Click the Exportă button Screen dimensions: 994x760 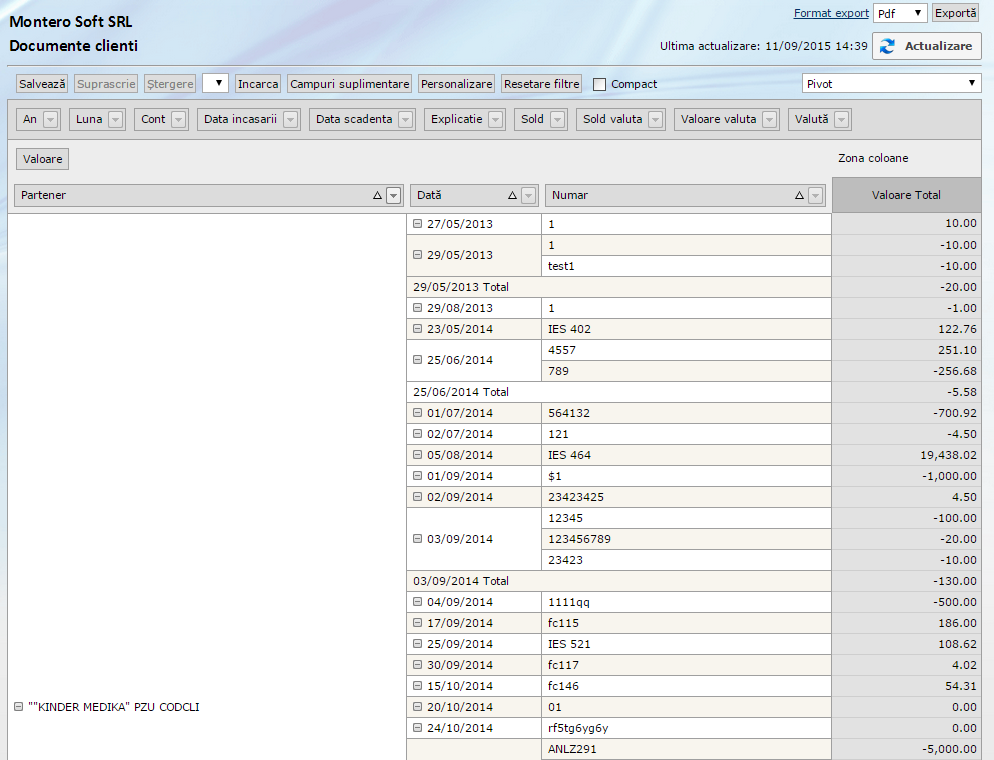[955, 13]
